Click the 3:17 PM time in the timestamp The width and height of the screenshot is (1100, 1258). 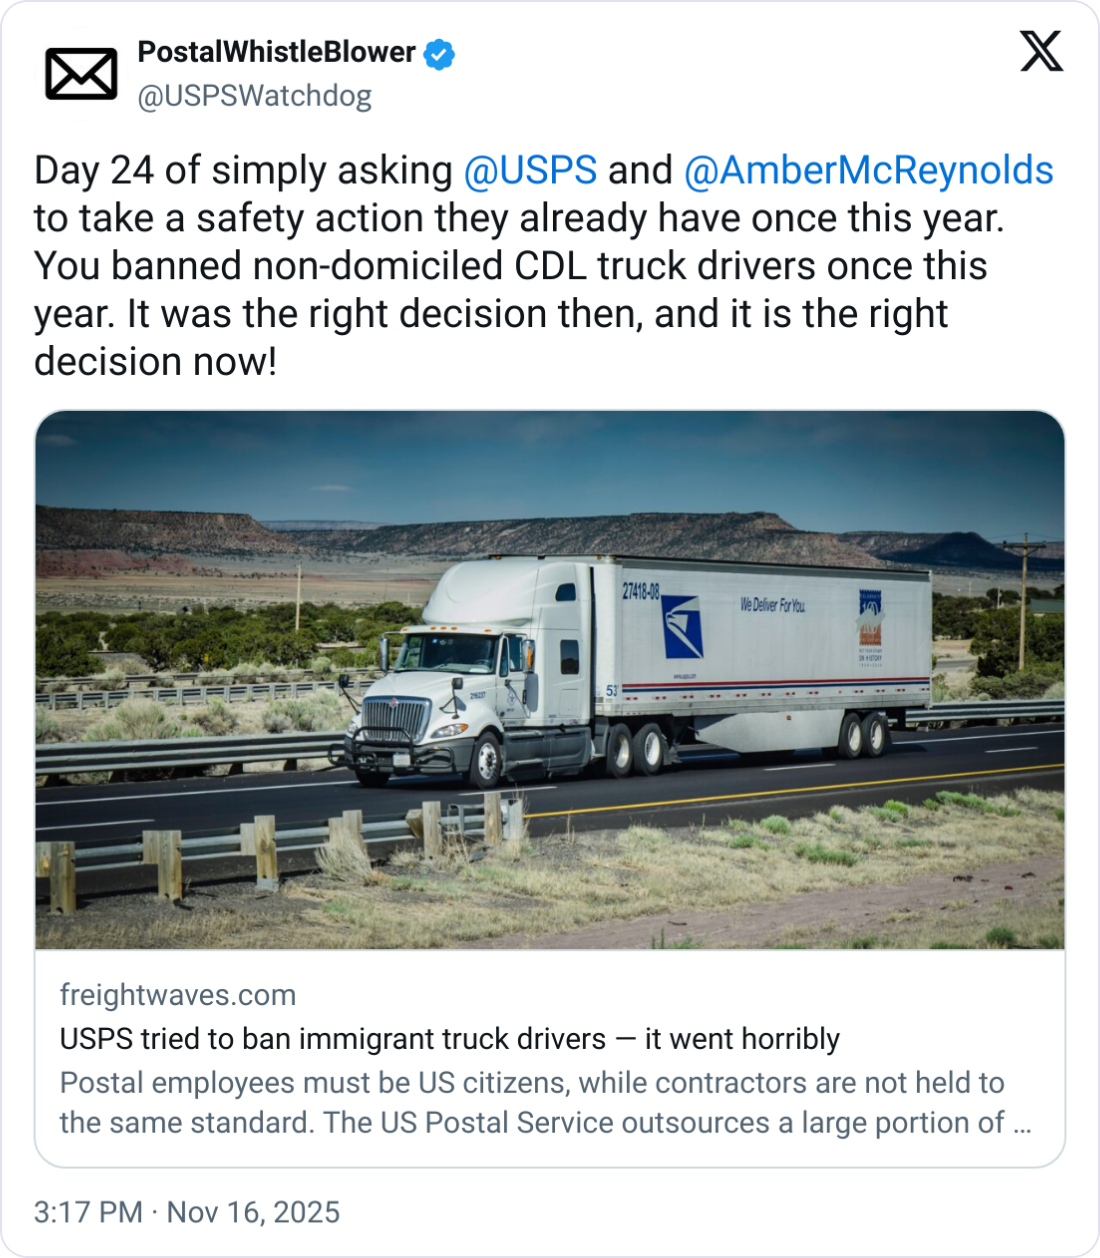pyautogui.click(x=88, y=1212)
